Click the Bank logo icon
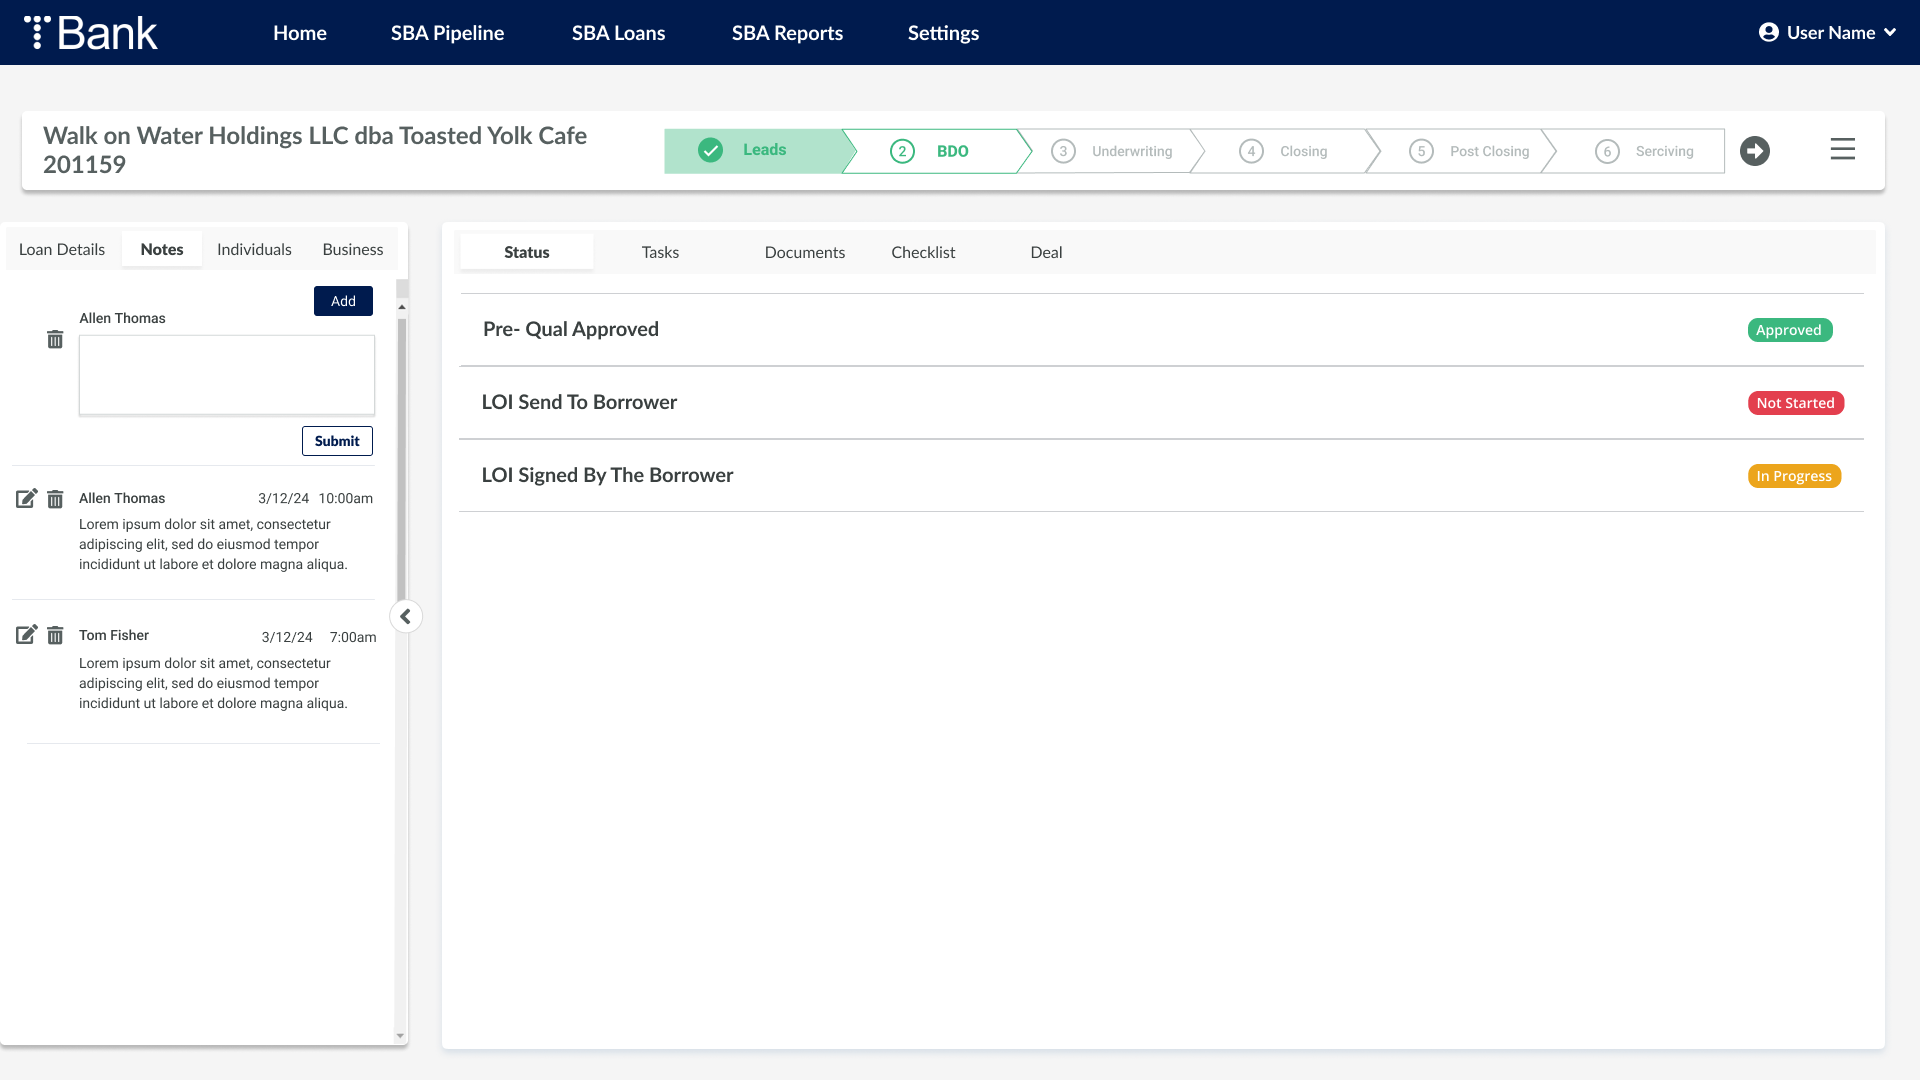The image size is (1920, 1080). 38,32
